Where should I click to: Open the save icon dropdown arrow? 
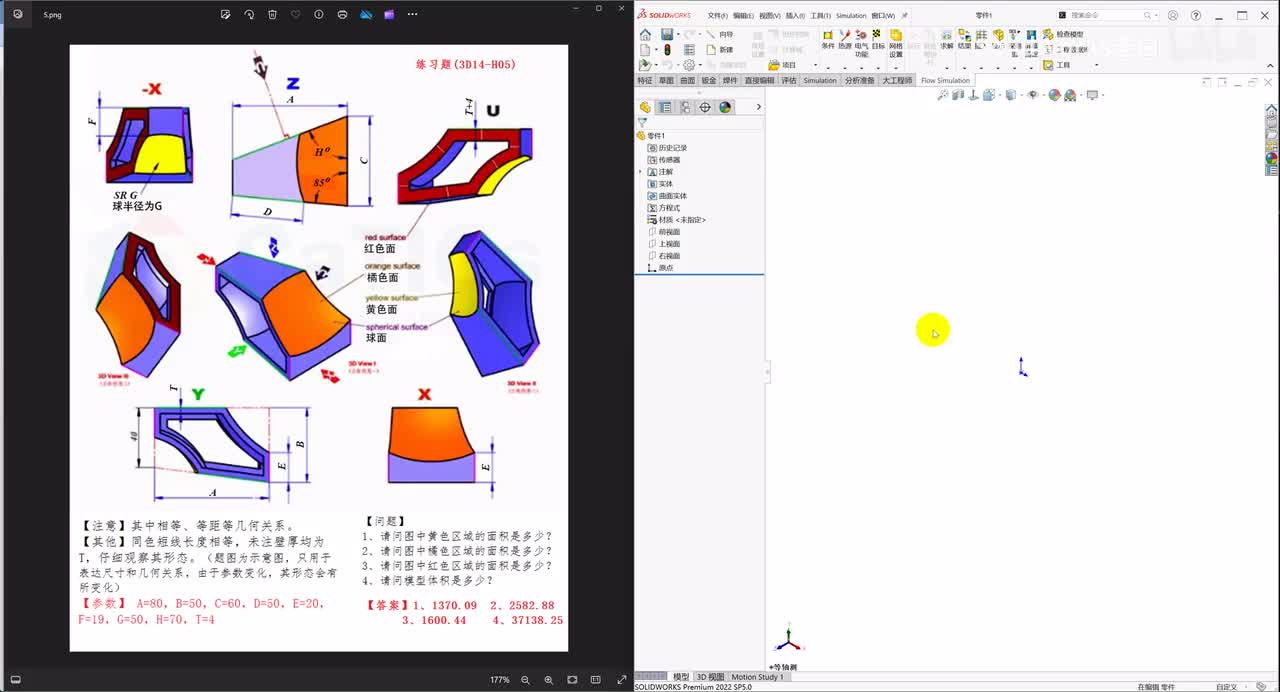(x=677, y=34)
